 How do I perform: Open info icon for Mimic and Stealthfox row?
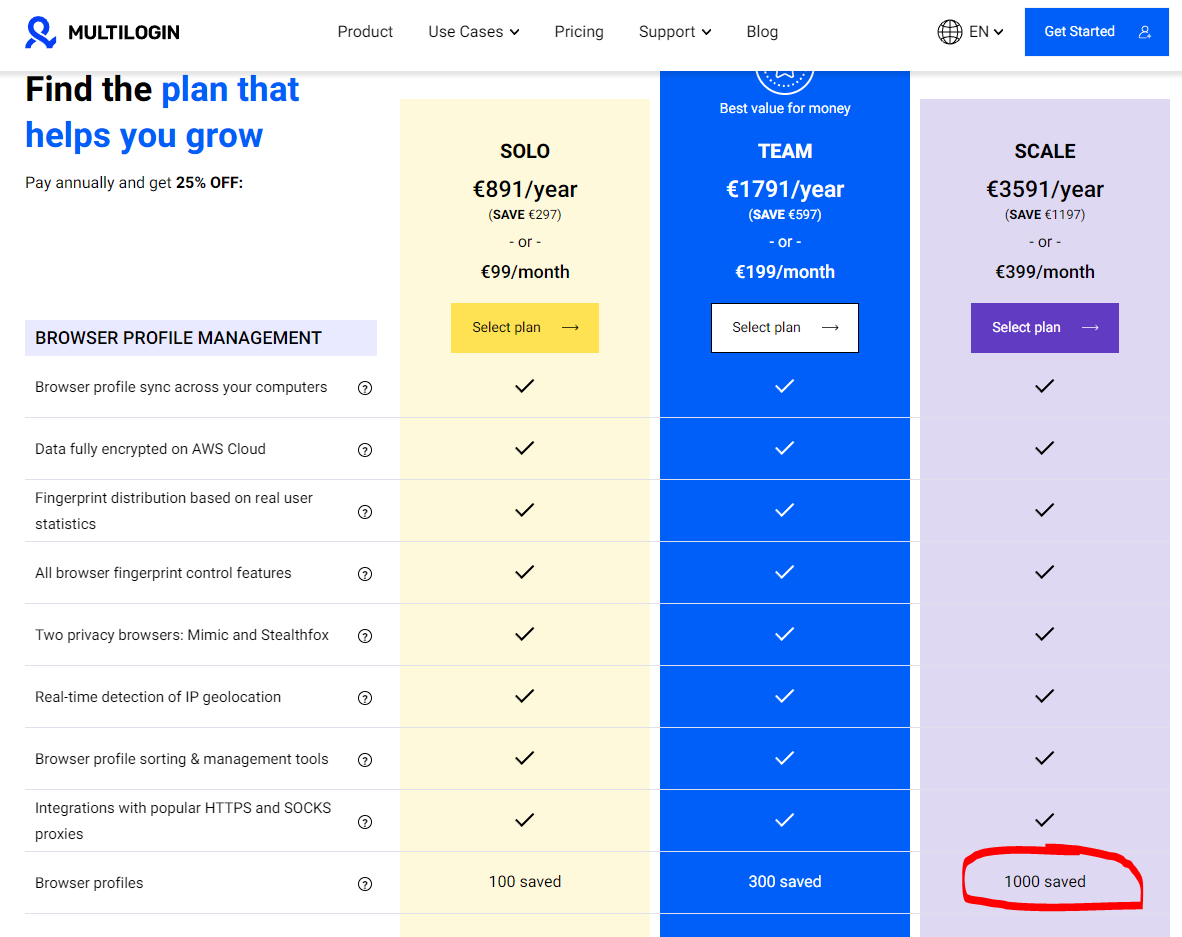(365, 635)
